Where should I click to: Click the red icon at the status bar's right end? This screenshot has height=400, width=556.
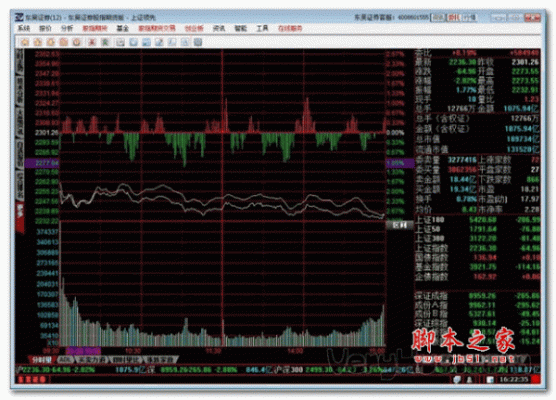536,380
